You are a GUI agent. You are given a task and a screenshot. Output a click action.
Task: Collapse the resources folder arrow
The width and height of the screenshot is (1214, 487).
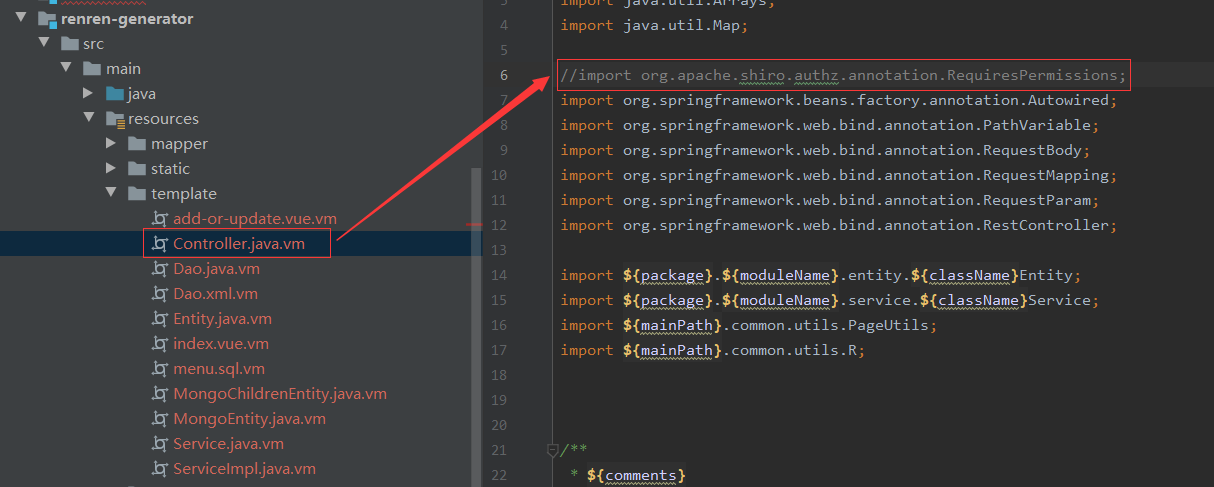click(x=89, y=119)
